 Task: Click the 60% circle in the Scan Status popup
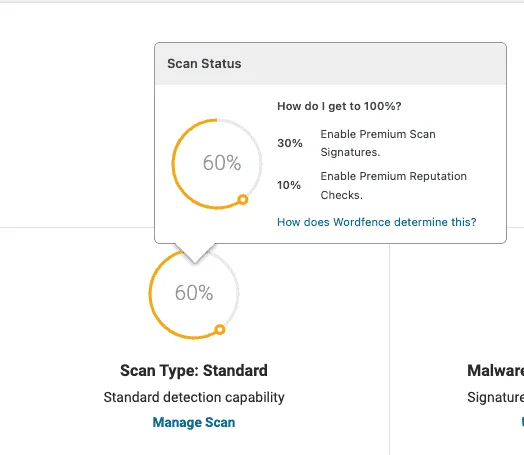[217, 164]
